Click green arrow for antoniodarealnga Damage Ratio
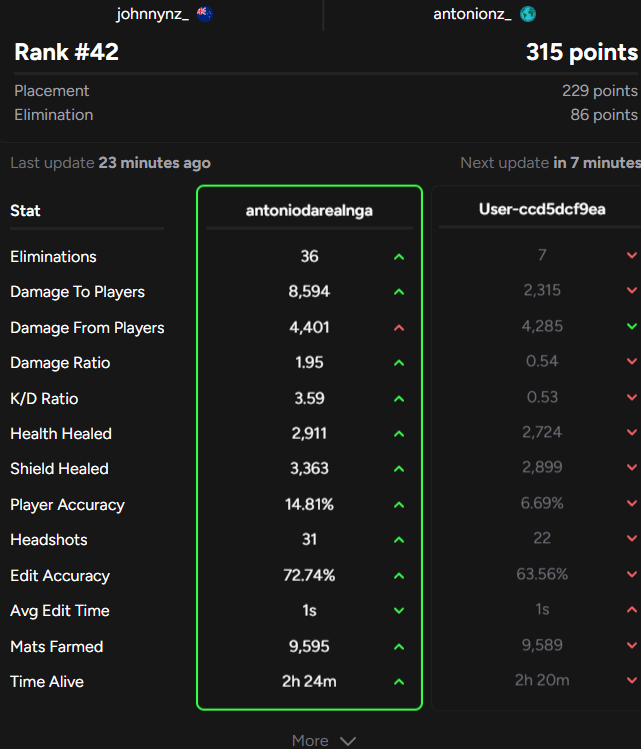 [399, 363]
